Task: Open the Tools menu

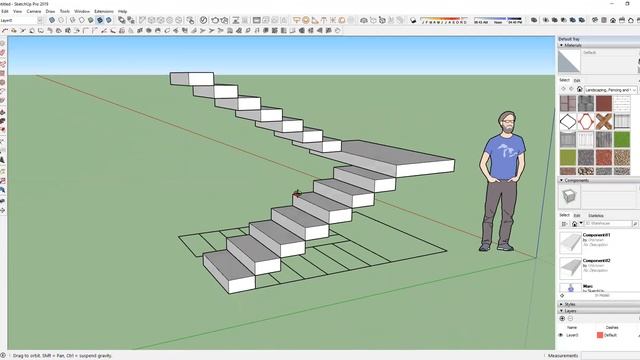Action: pos(64,11)
